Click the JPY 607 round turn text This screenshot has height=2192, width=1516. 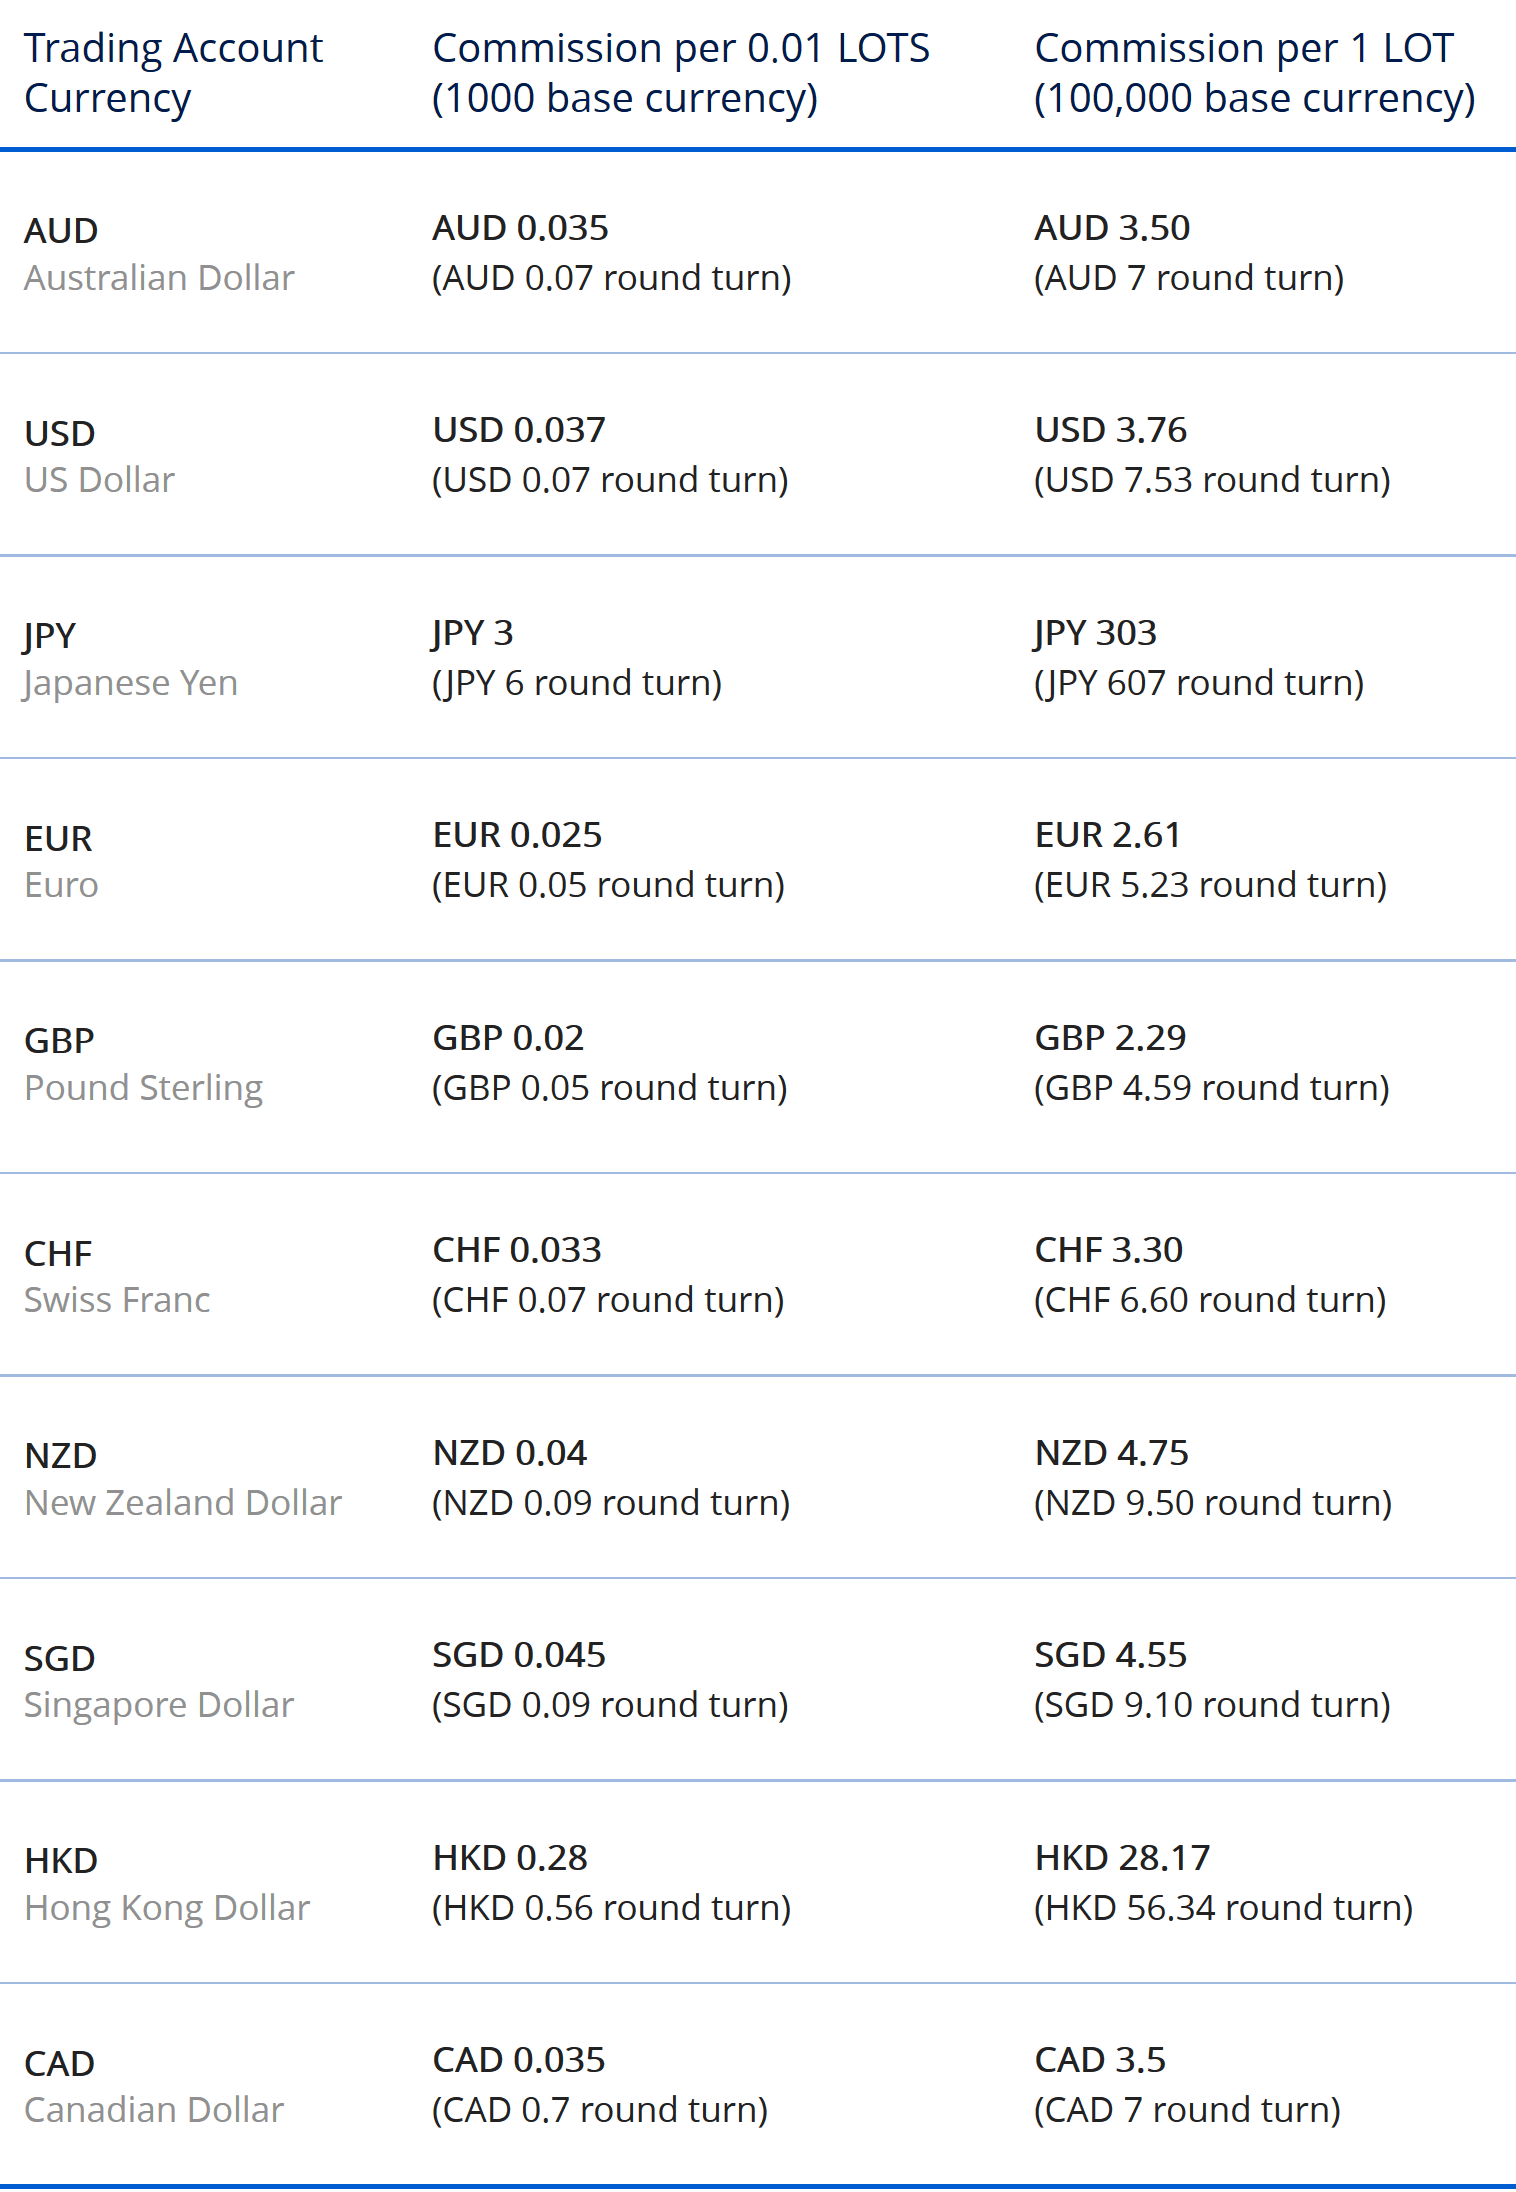pos(1199,683)
